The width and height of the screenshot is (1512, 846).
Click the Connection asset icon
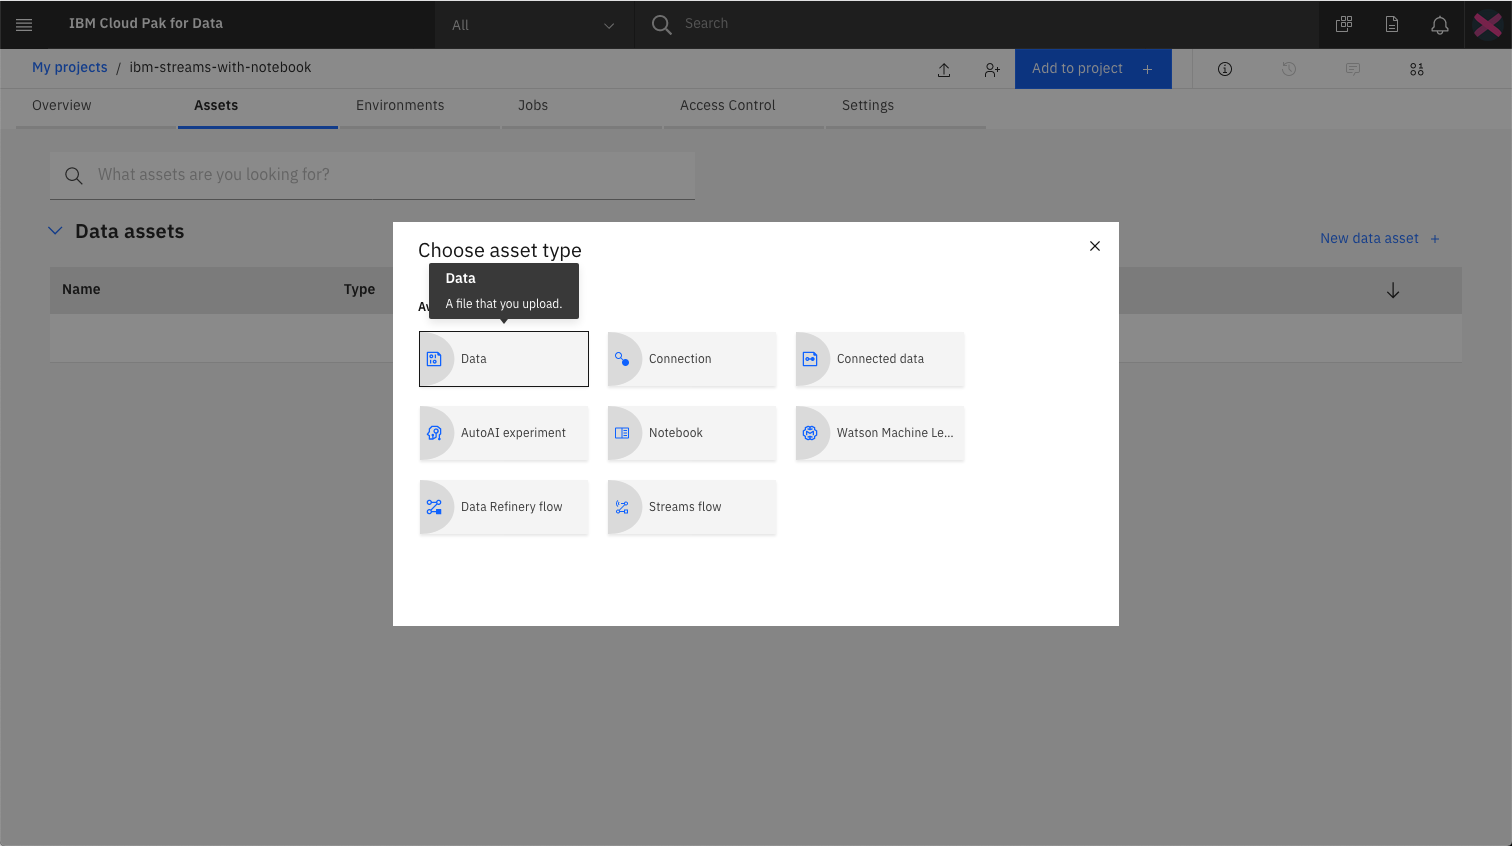point(622,359)
